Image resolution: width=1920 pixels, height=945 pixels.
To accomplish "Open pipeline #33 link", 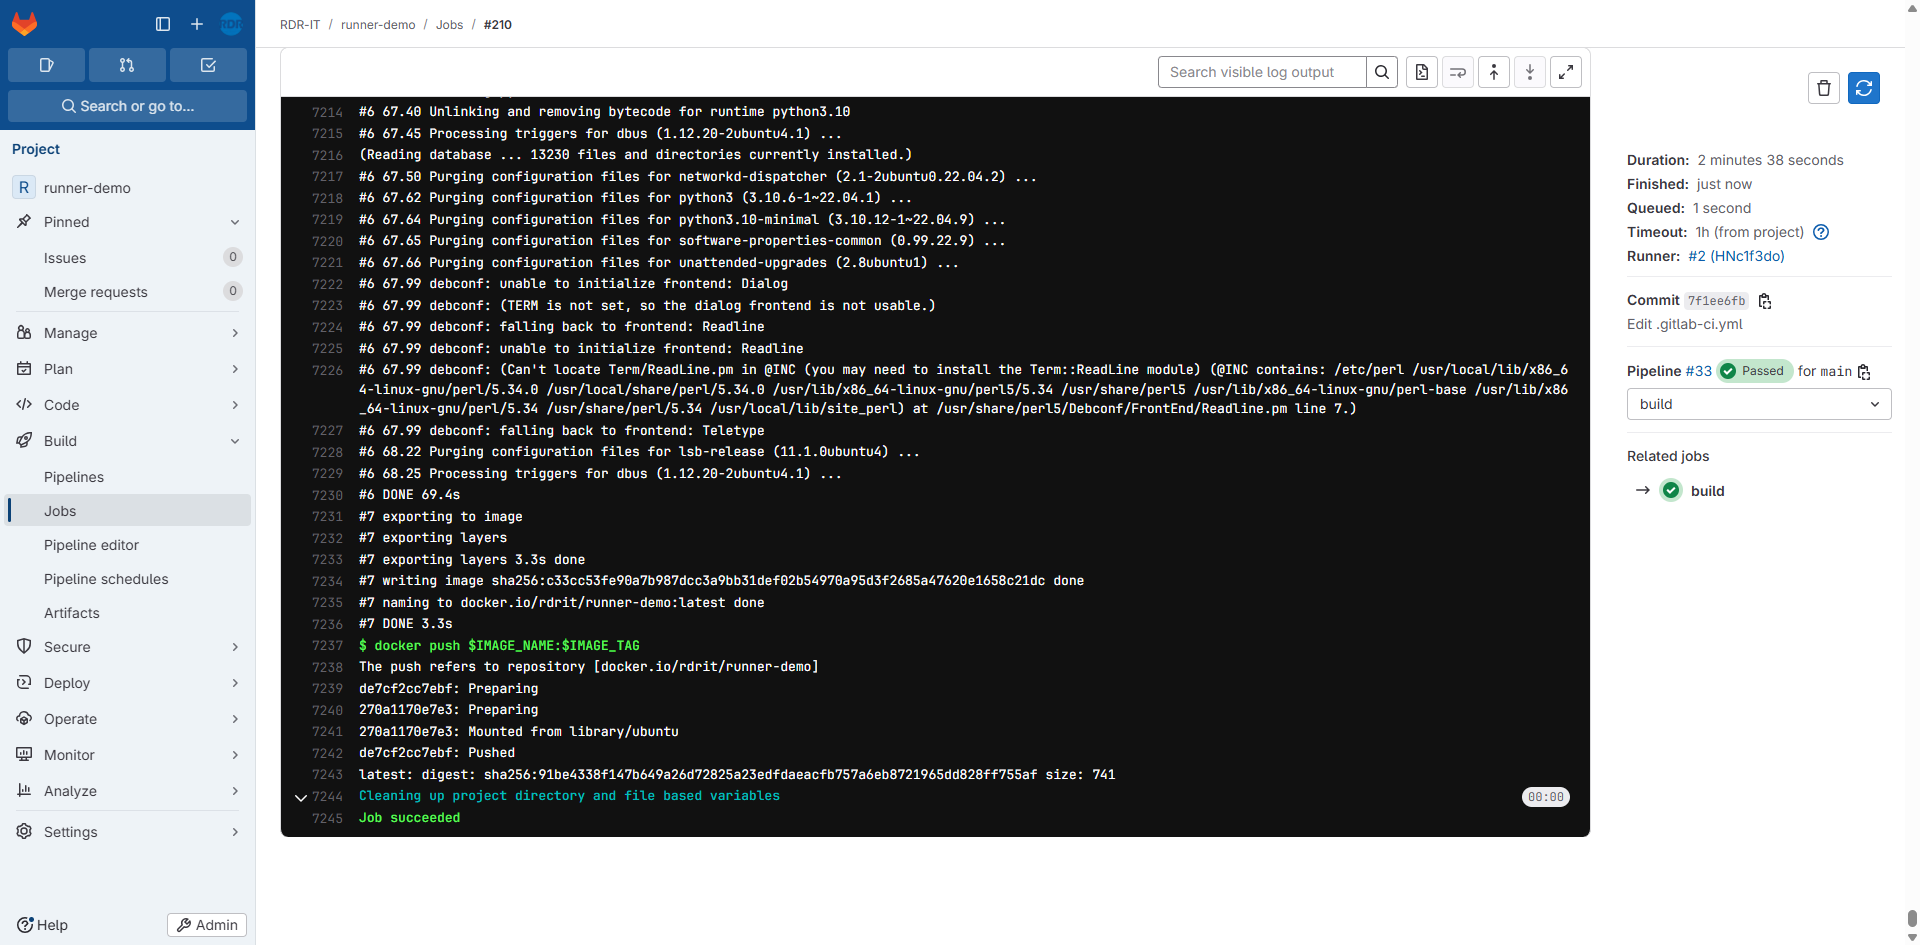I will tap(1698, 371).
